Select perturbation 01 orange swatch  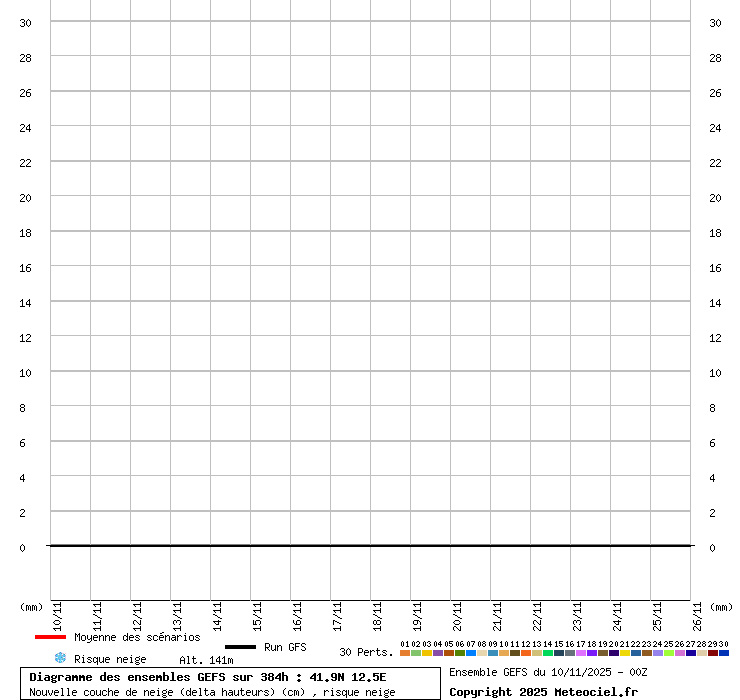point(405,653)
